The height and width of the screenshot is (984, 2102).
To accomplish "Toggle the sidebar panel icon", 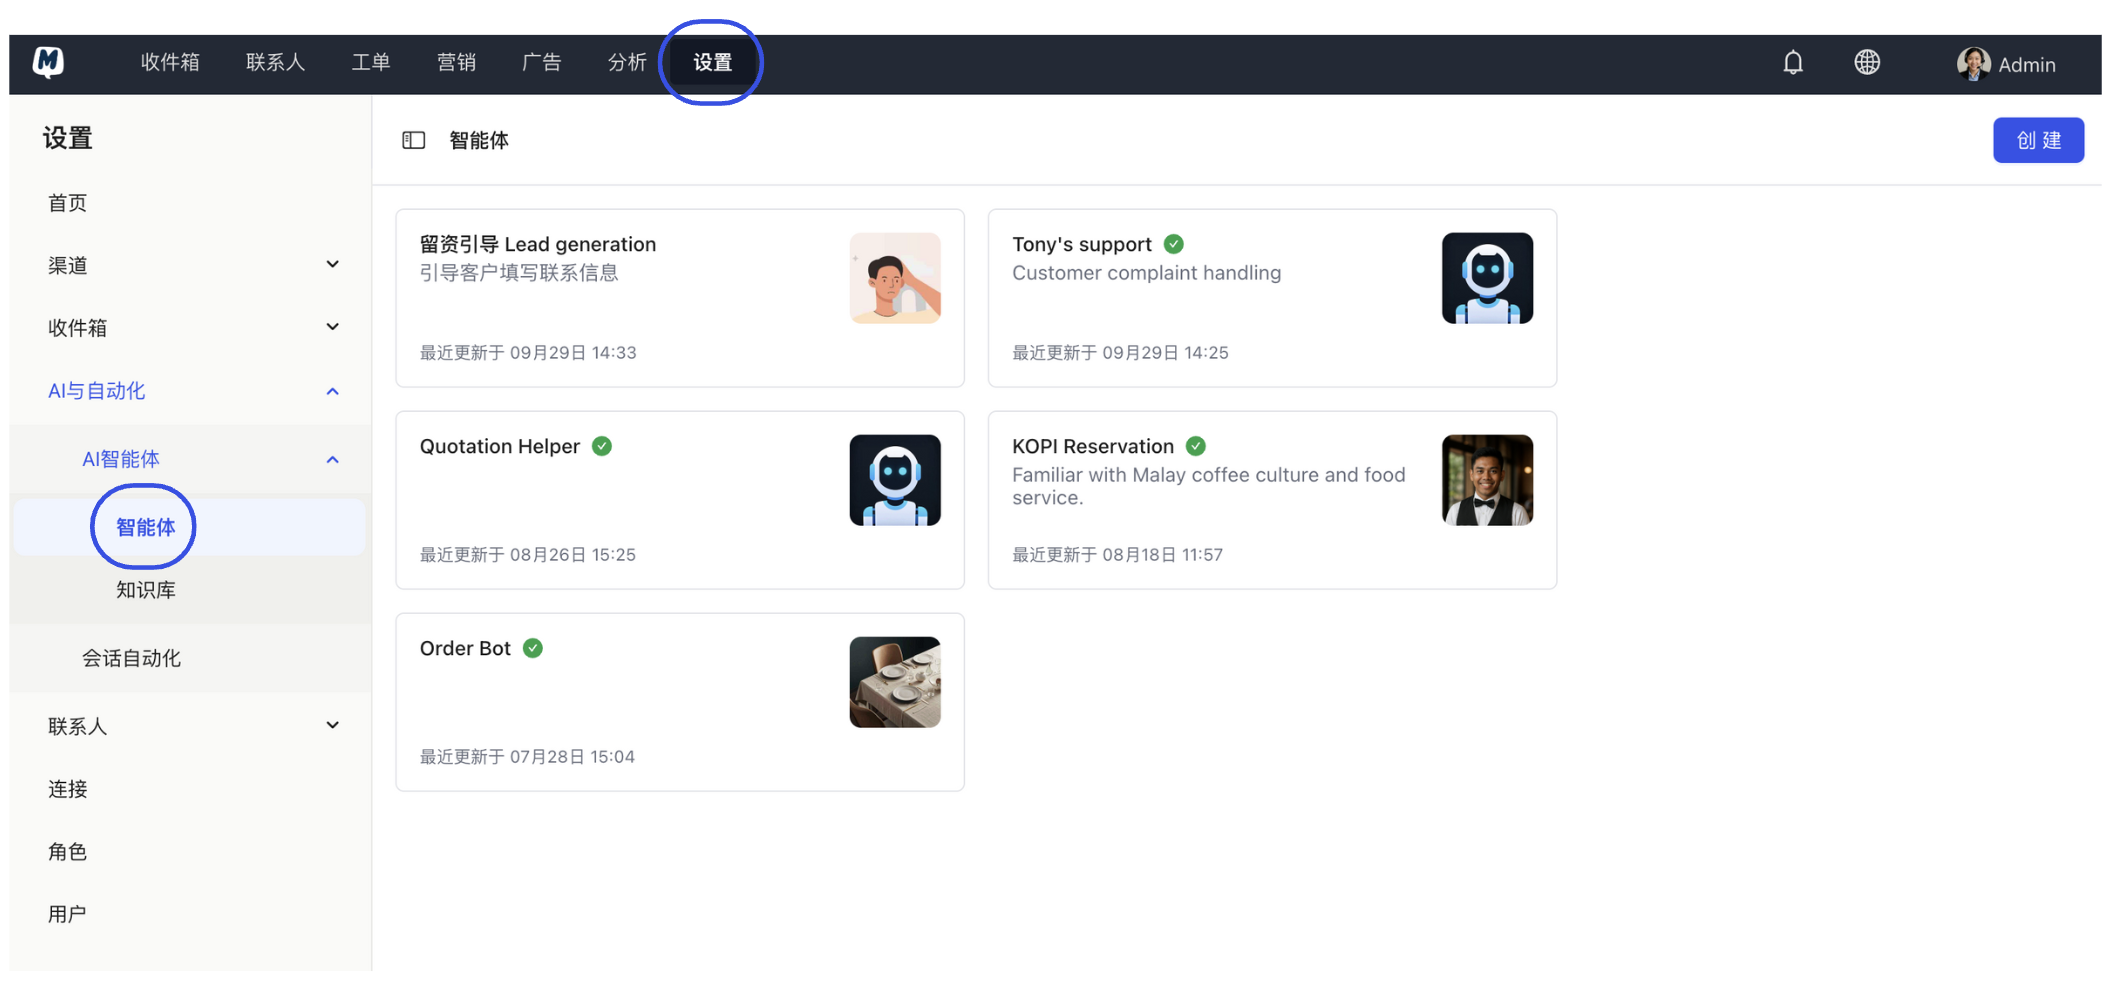I will 413,141.
